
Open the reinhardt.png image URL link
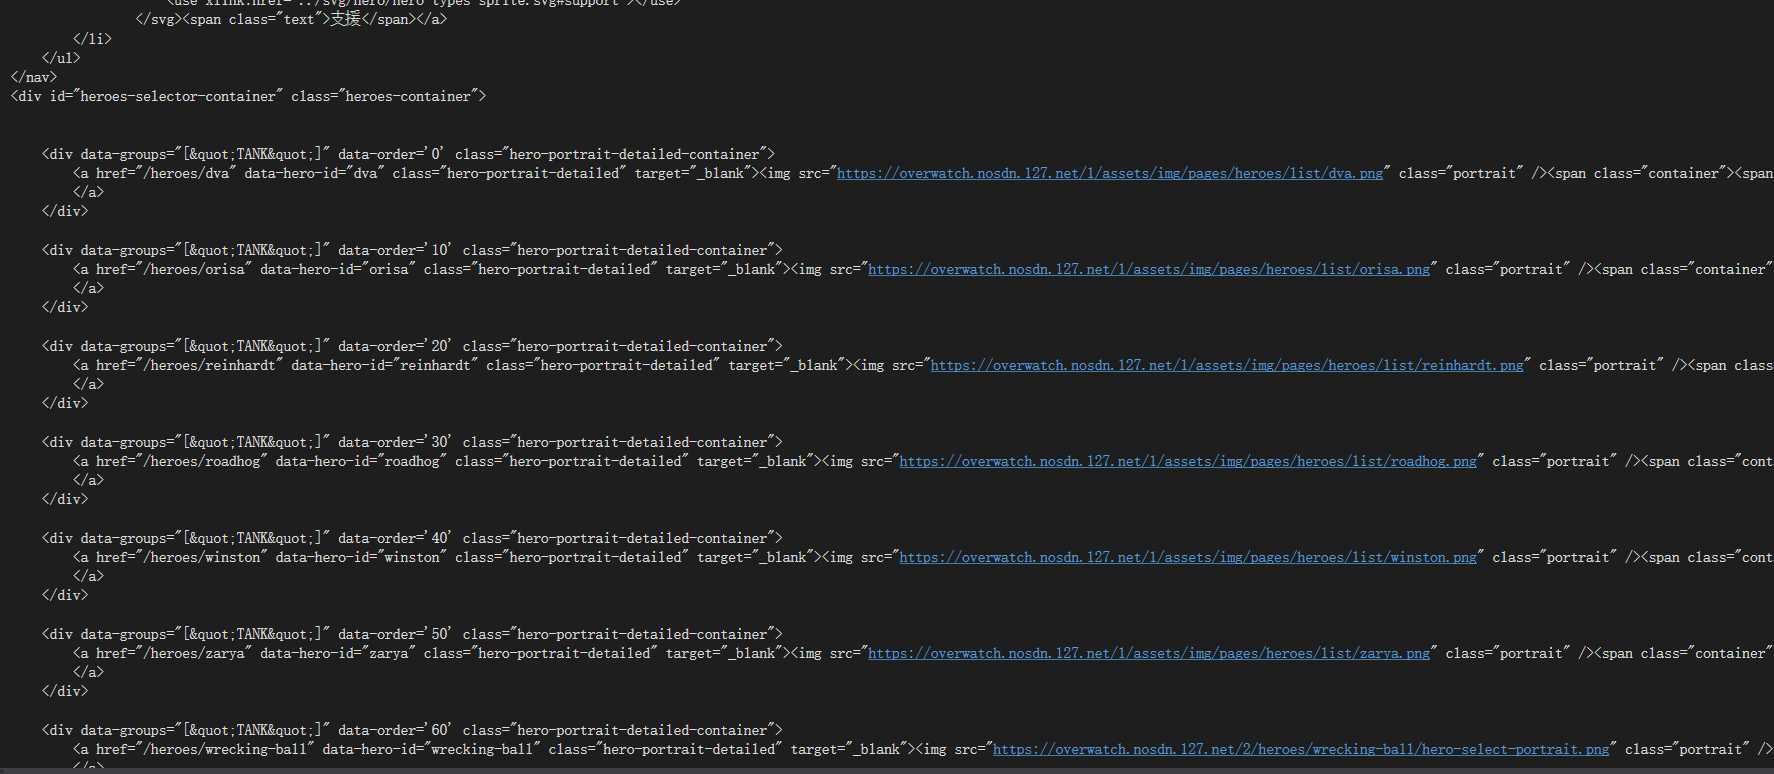click(x=1227, y=365)
